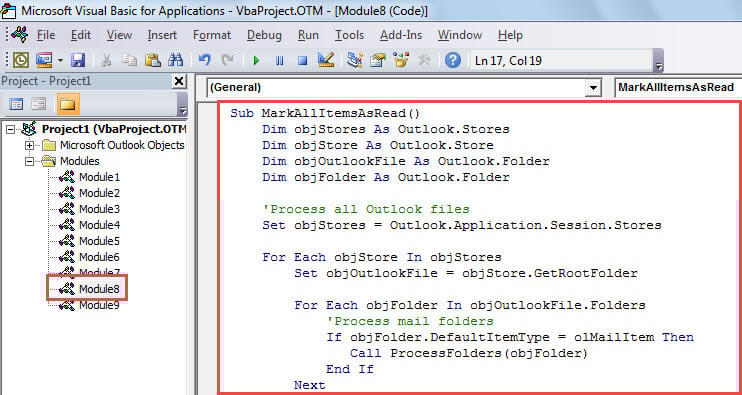Expand the Microsoft Outlook Objects folder
The width and height of the screenshot is (742, 395).
30,145
